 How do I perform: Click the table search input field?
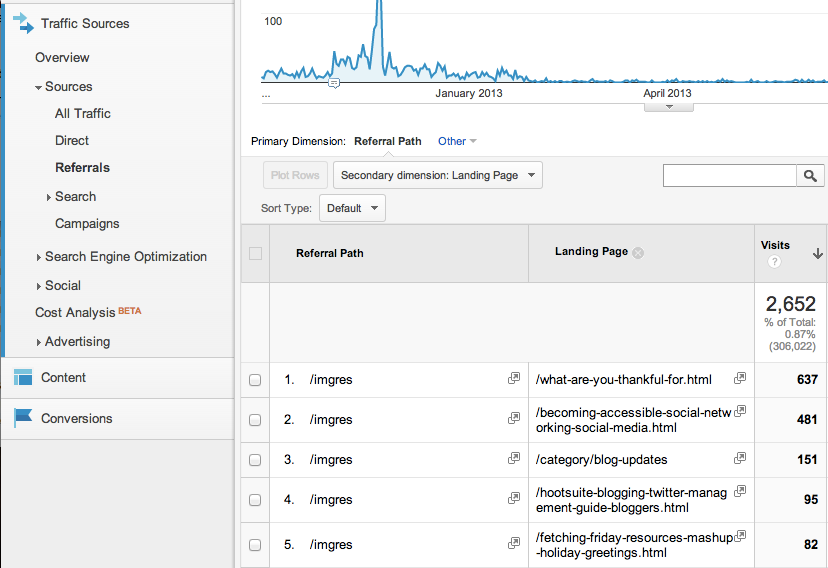click(730, 176)
